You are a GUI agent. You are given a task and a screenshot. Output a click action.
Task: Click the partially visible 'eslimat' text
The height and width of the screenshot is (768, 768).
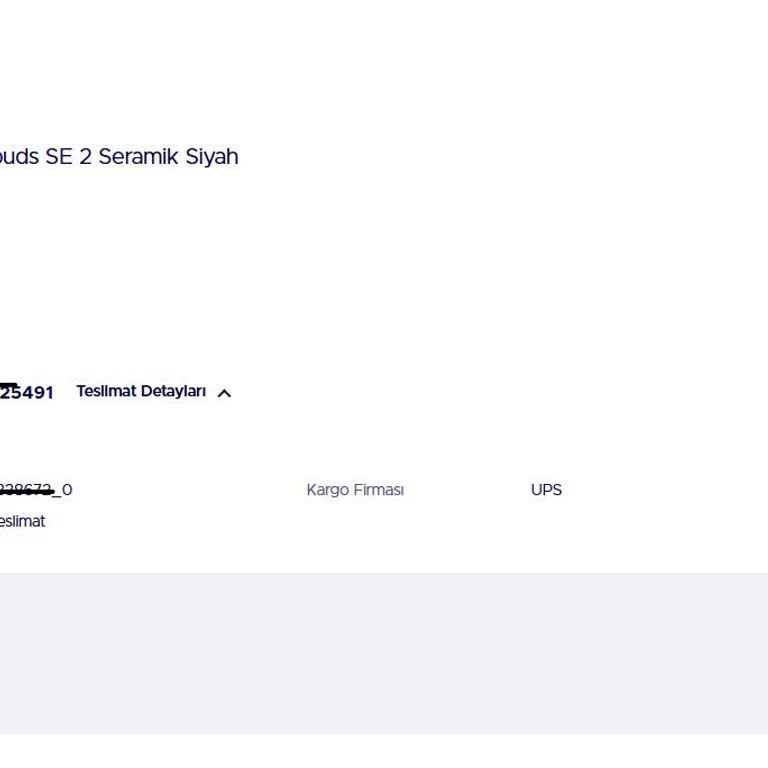(22, 521)
